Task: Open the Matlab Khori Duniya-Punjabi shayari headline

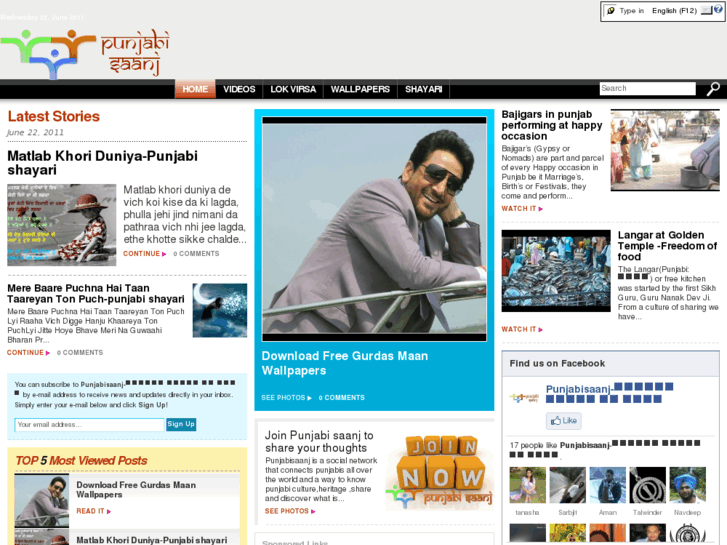Action: point(102,163)
